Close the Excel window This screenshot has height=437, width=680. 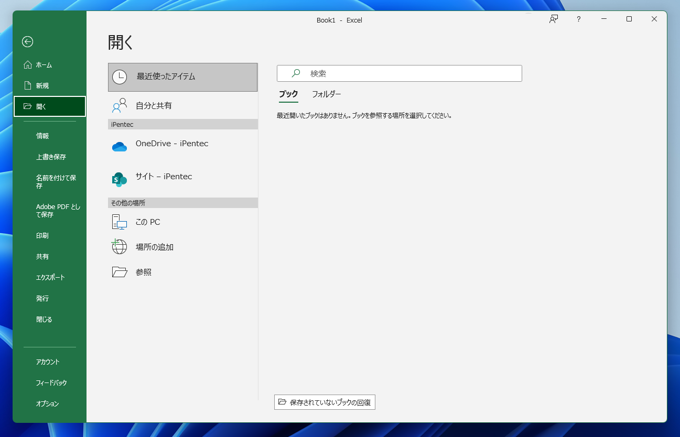click(x=654, y=19)
